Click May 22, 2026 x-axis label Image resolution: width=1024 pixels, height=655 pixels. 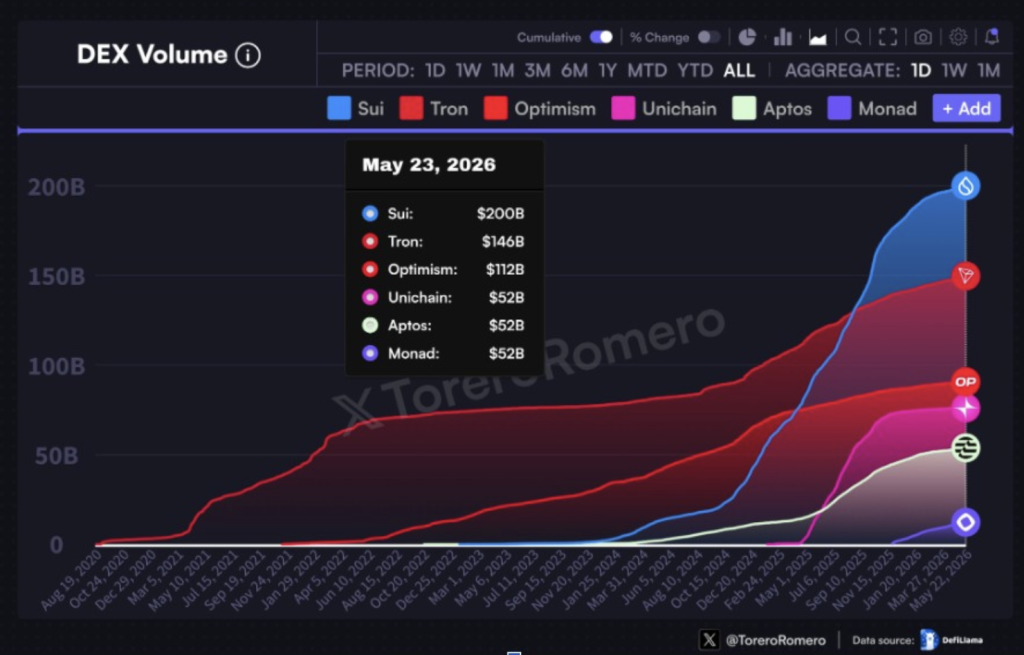(x=940, y=580)
